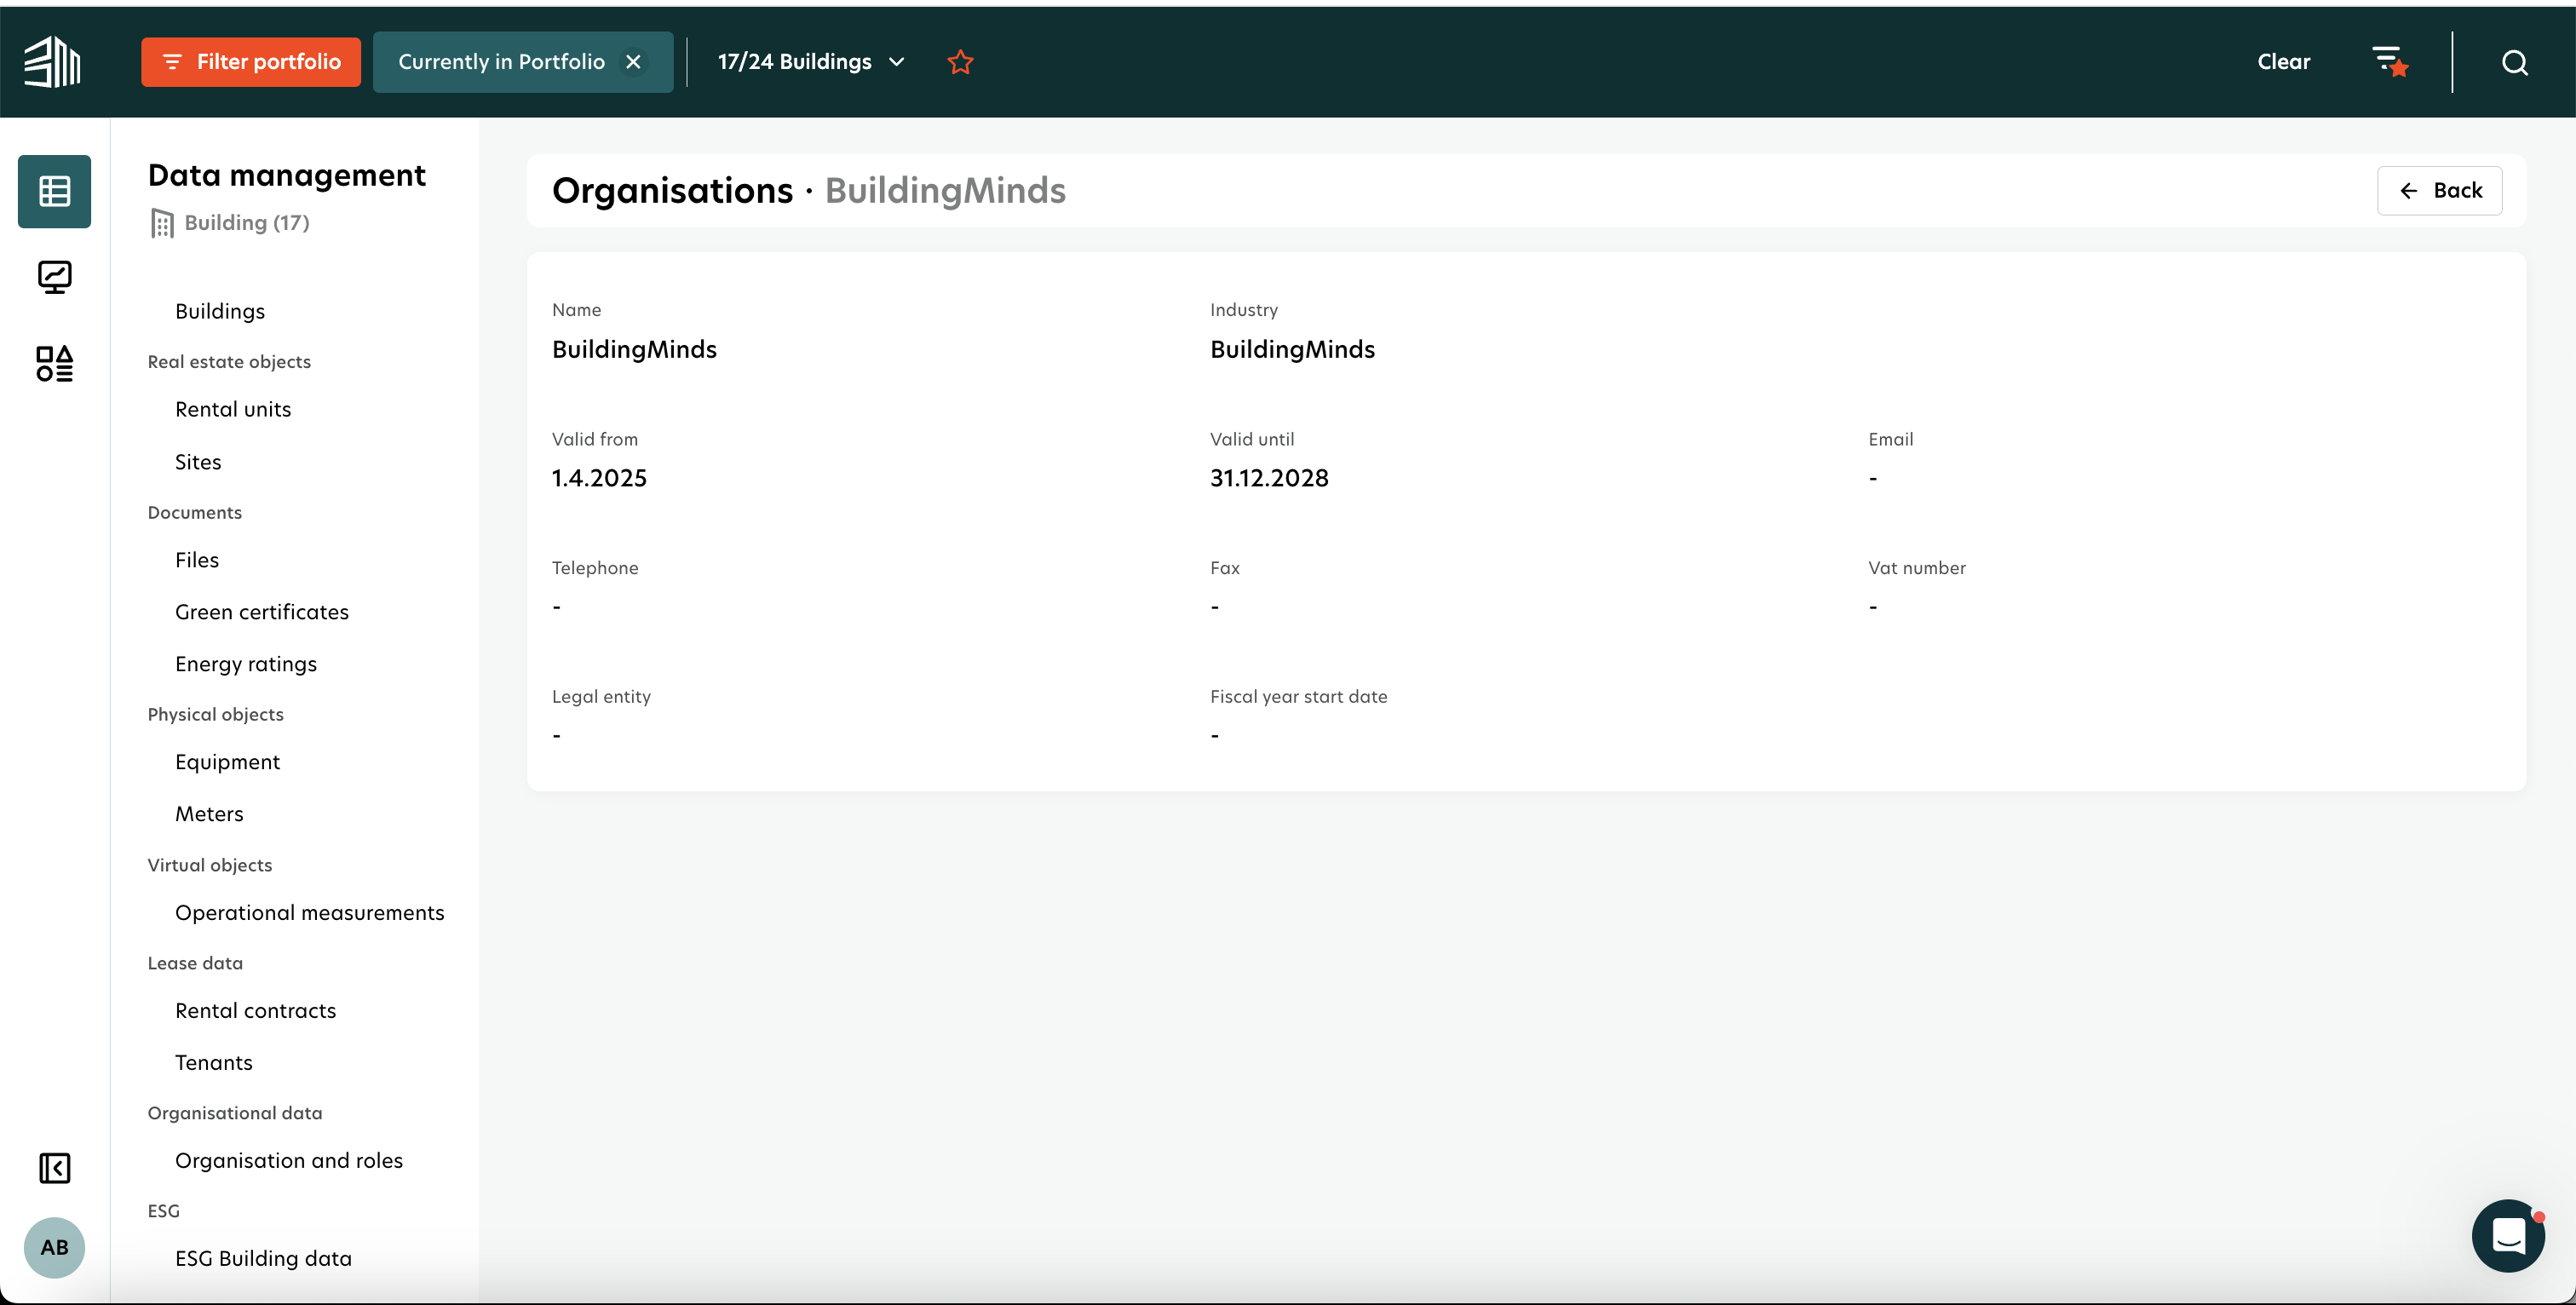
Task: Open Organisation and roles menu item
Action: (x=288, y=1160)
